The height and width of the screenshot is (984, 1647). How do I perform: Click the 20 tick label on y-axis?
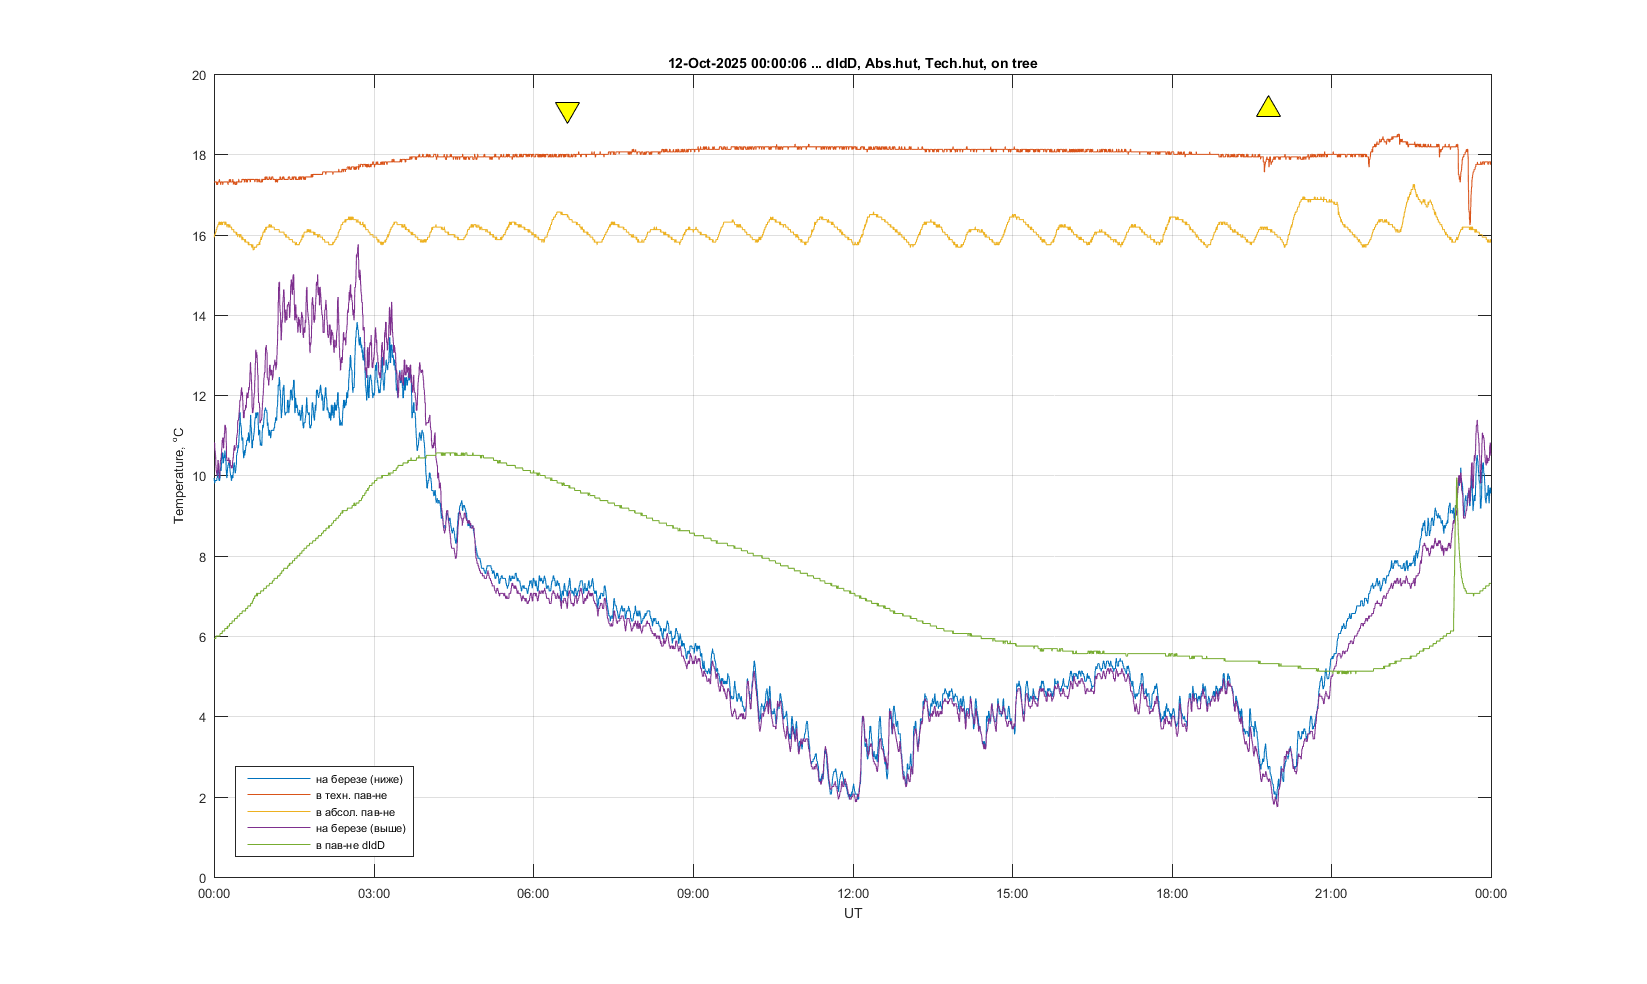pos(198,75)
